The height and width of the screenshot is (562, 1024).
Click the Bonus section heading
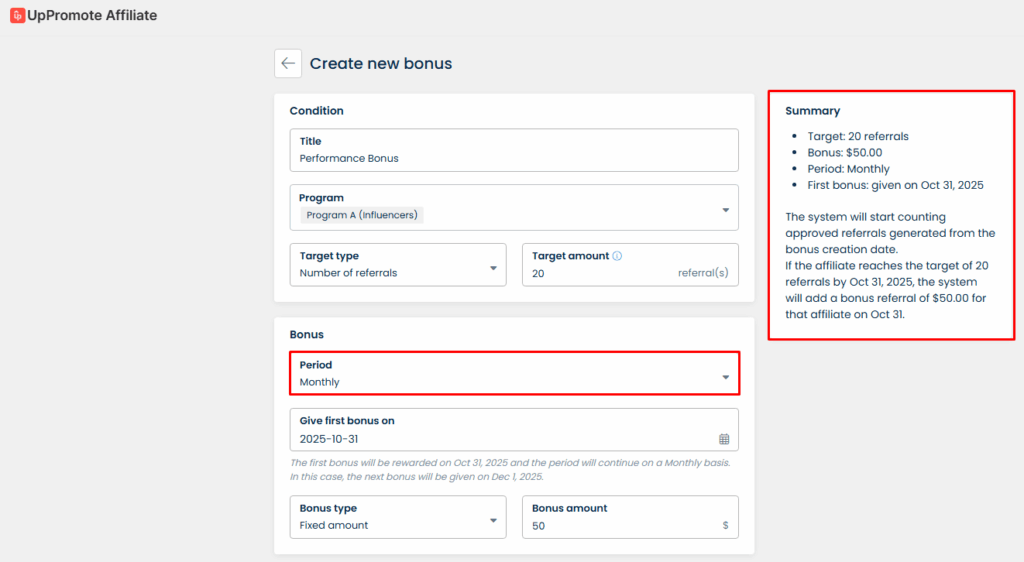[306, 334]
